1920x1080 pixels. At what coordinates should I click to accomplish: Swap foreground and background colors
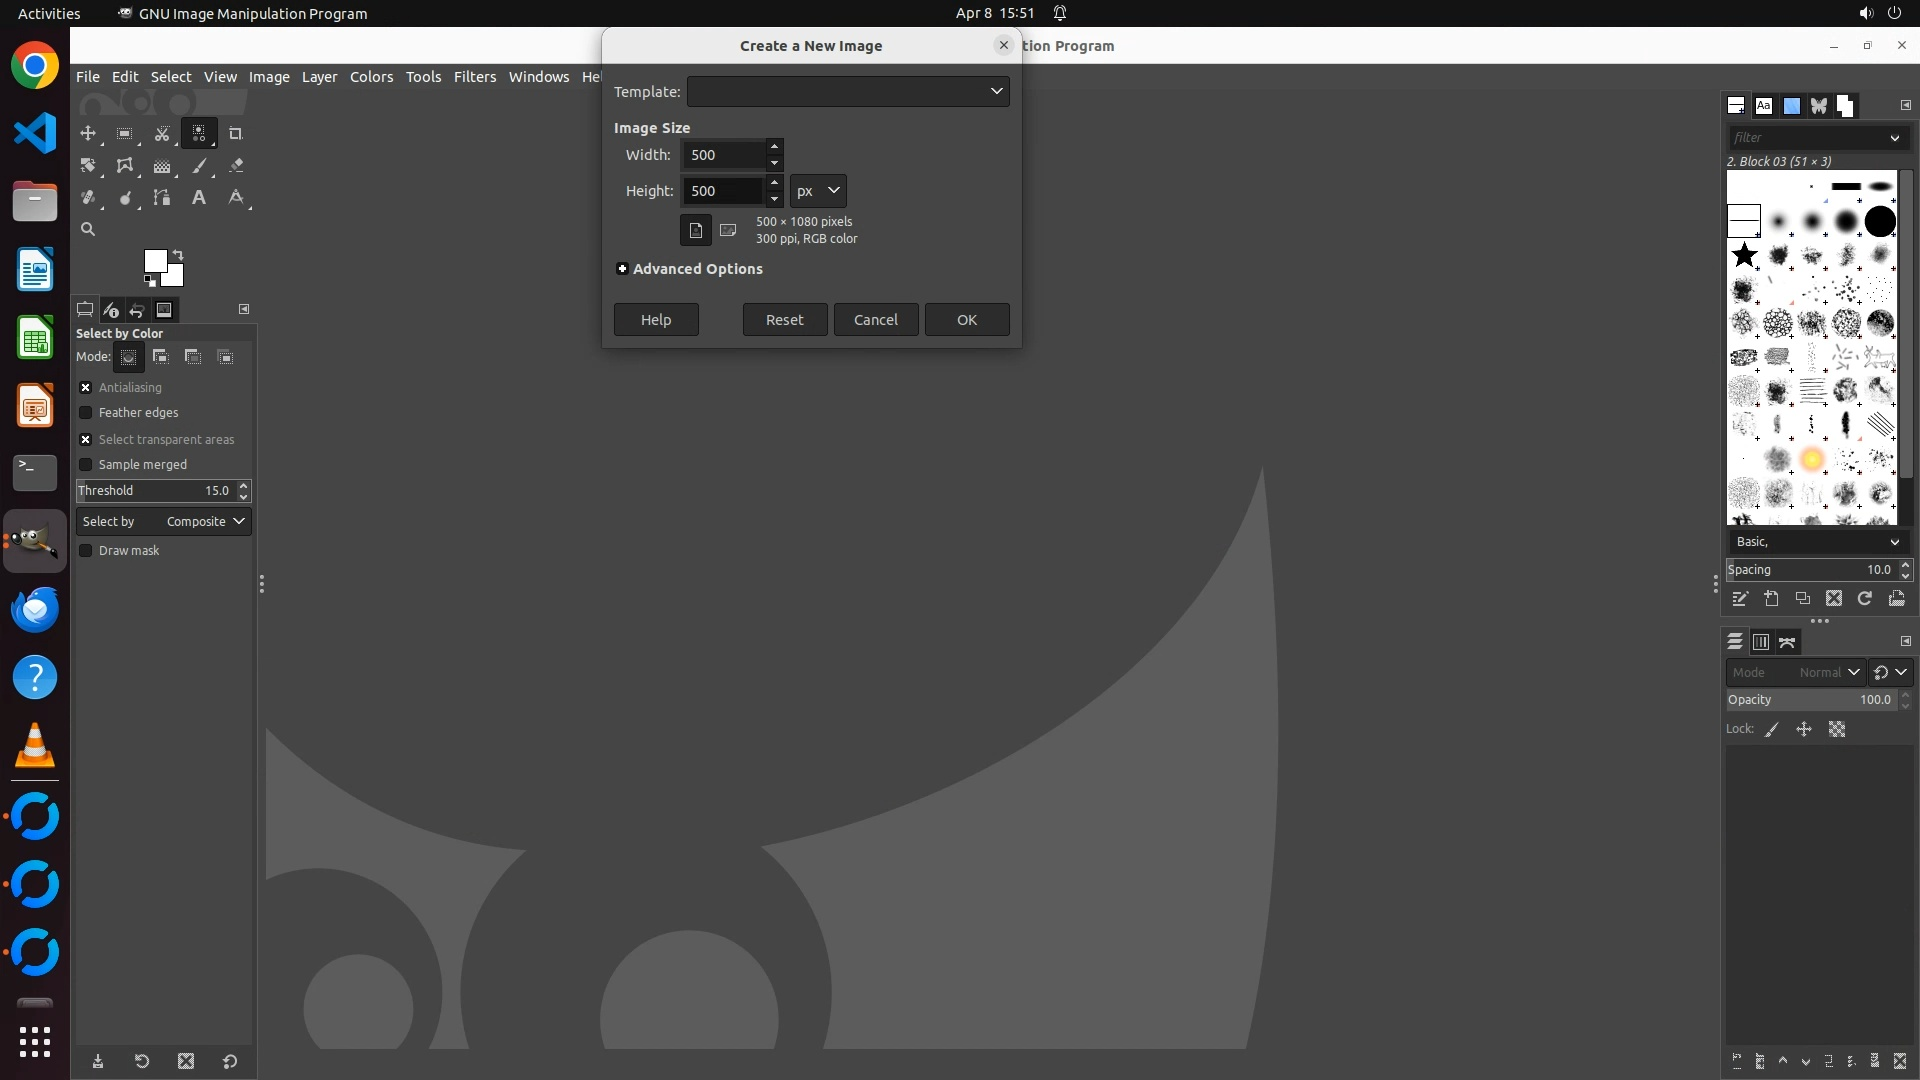click(x=178, y=254)
